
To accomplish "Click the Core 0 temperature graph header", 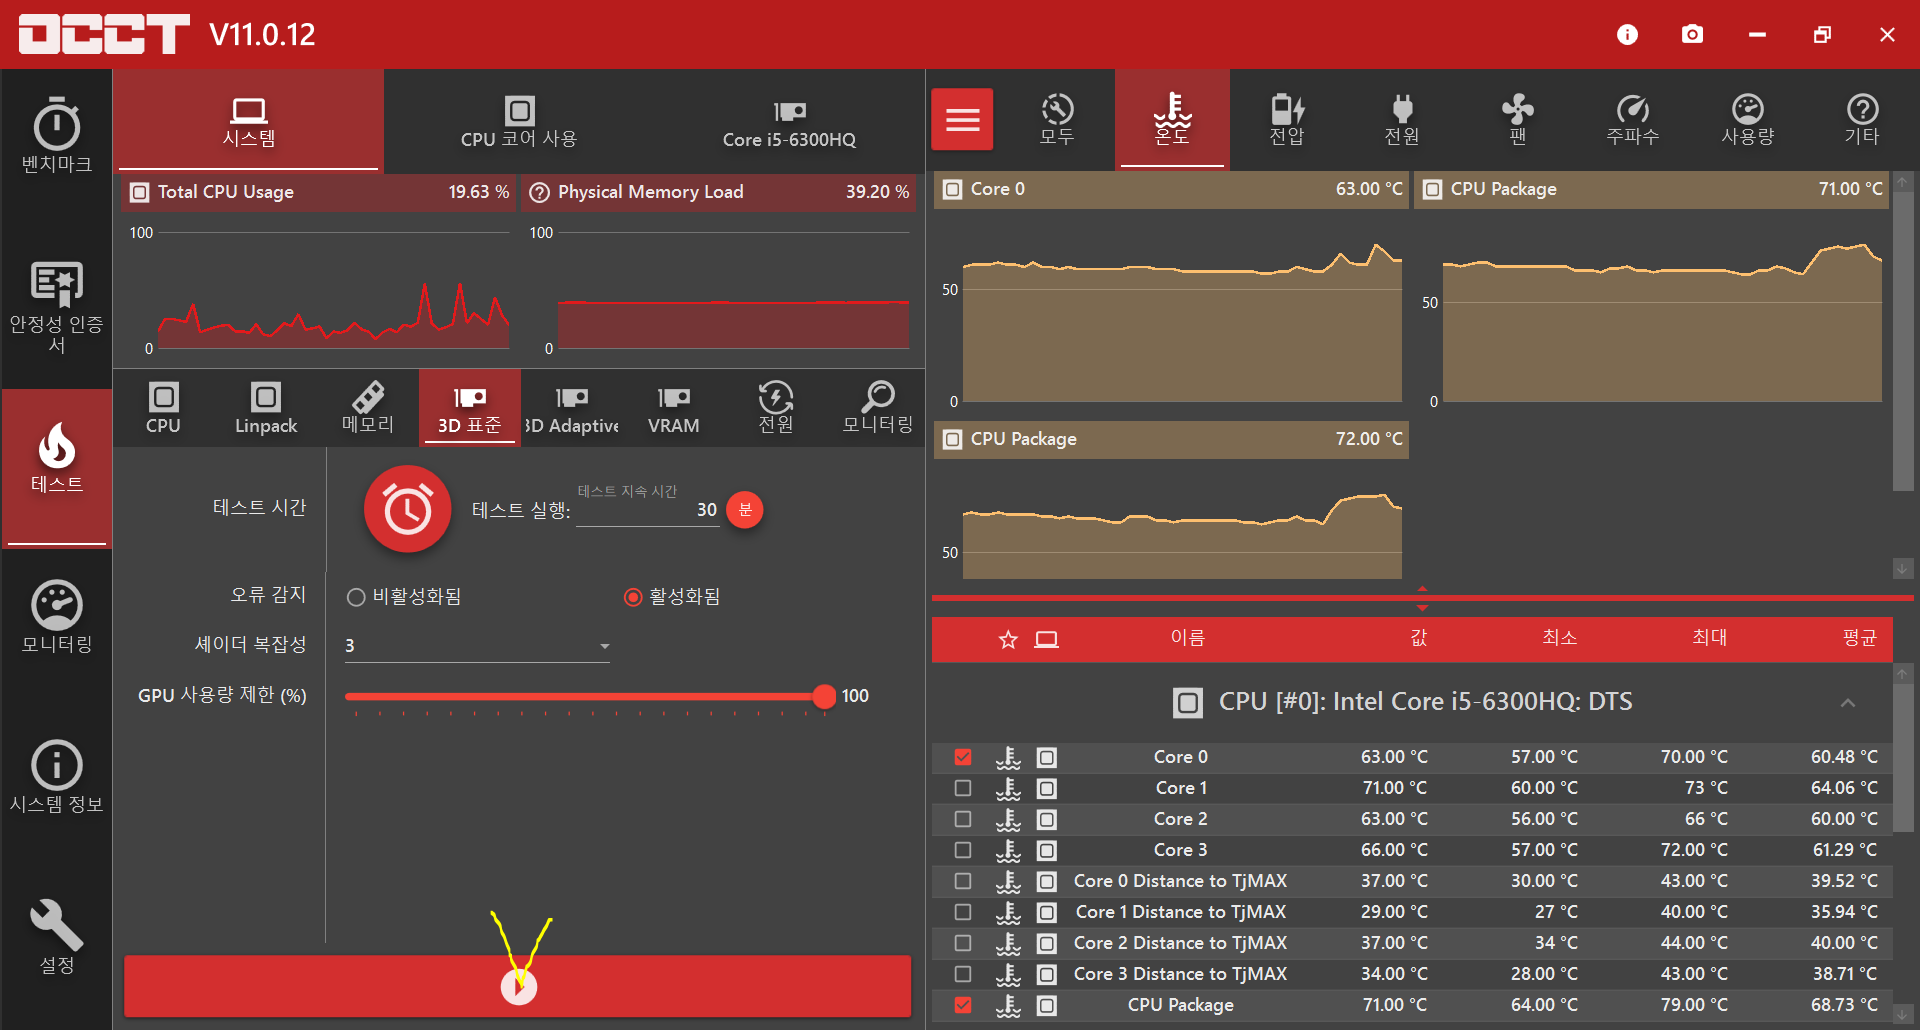I will tap(1171, 189).
